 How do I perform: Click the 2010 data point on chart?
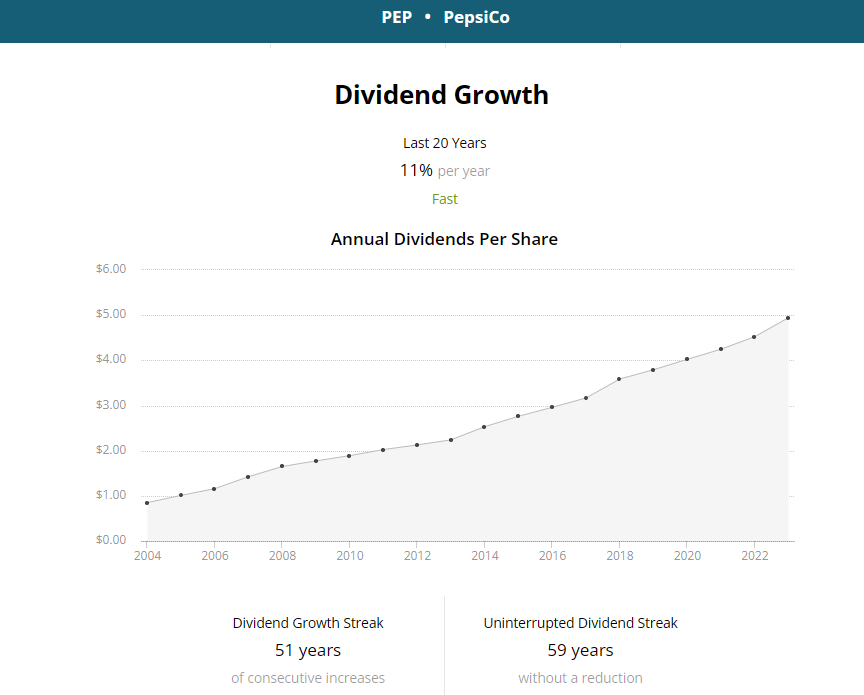(349, 456)
